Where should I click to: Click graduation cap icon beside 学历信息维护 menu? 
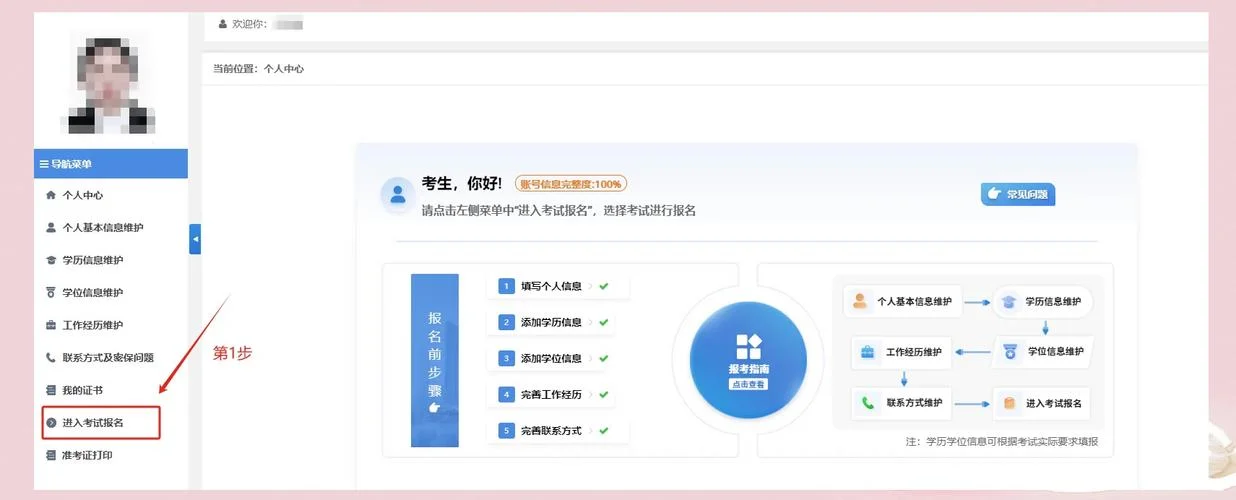(51, 260)
